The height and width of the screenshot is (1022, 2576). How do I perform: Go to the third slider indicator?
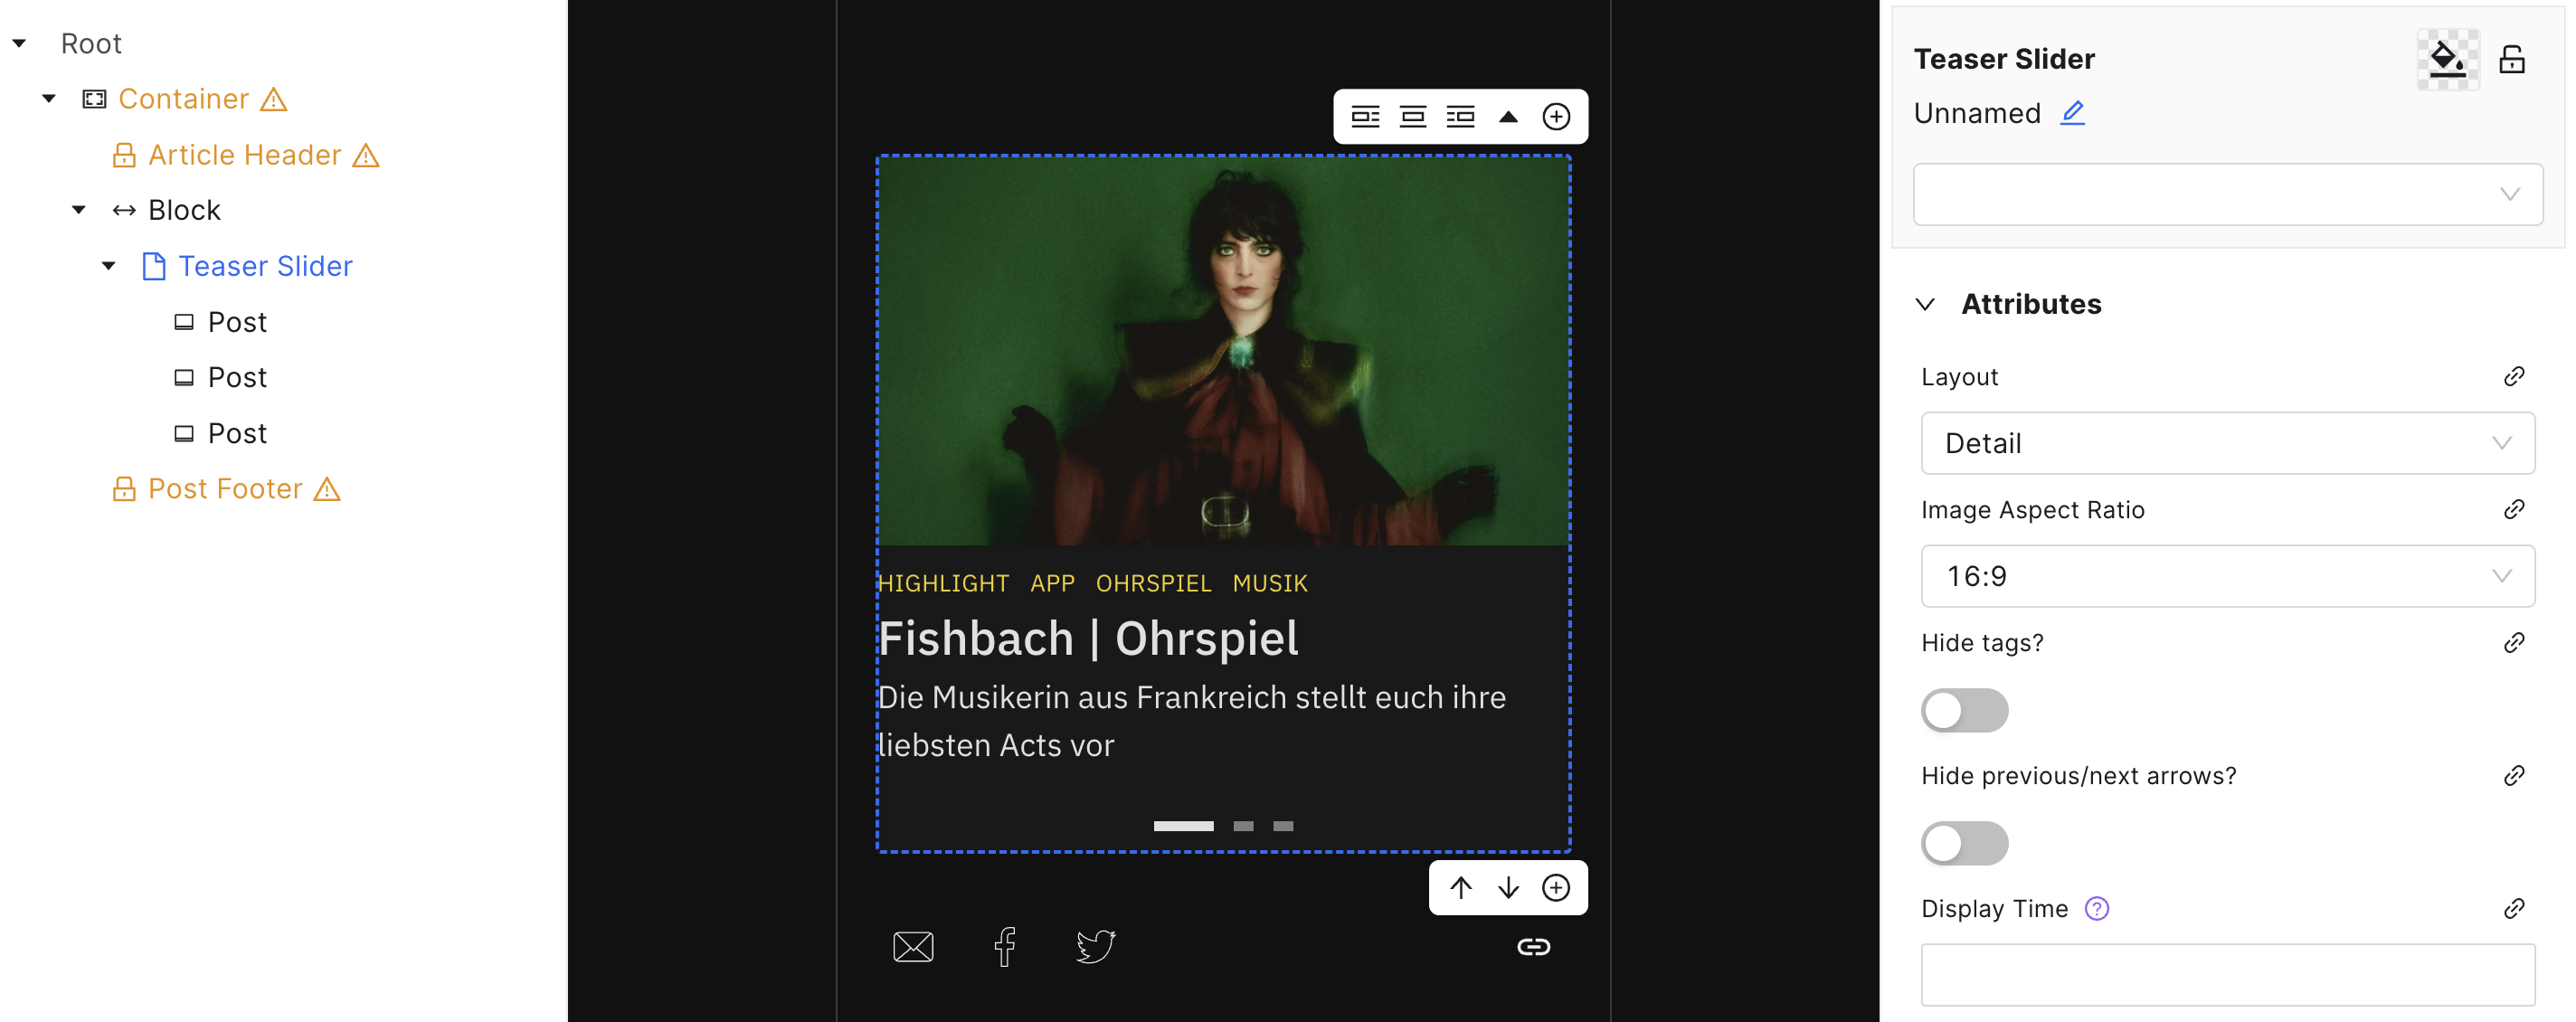coord(1283,826)
